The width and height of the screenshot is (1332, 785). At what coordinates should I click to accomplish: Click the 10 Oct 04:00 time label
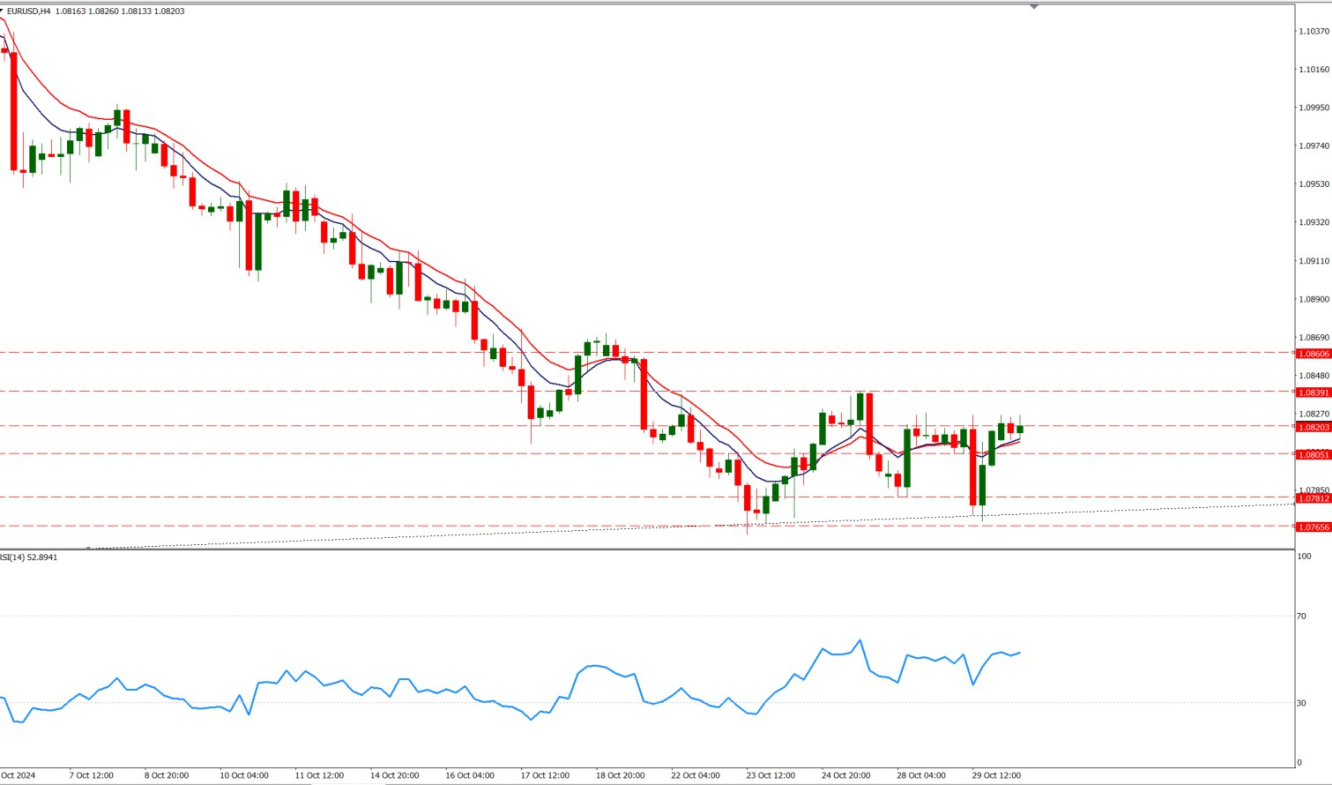[x=243, y=775]
